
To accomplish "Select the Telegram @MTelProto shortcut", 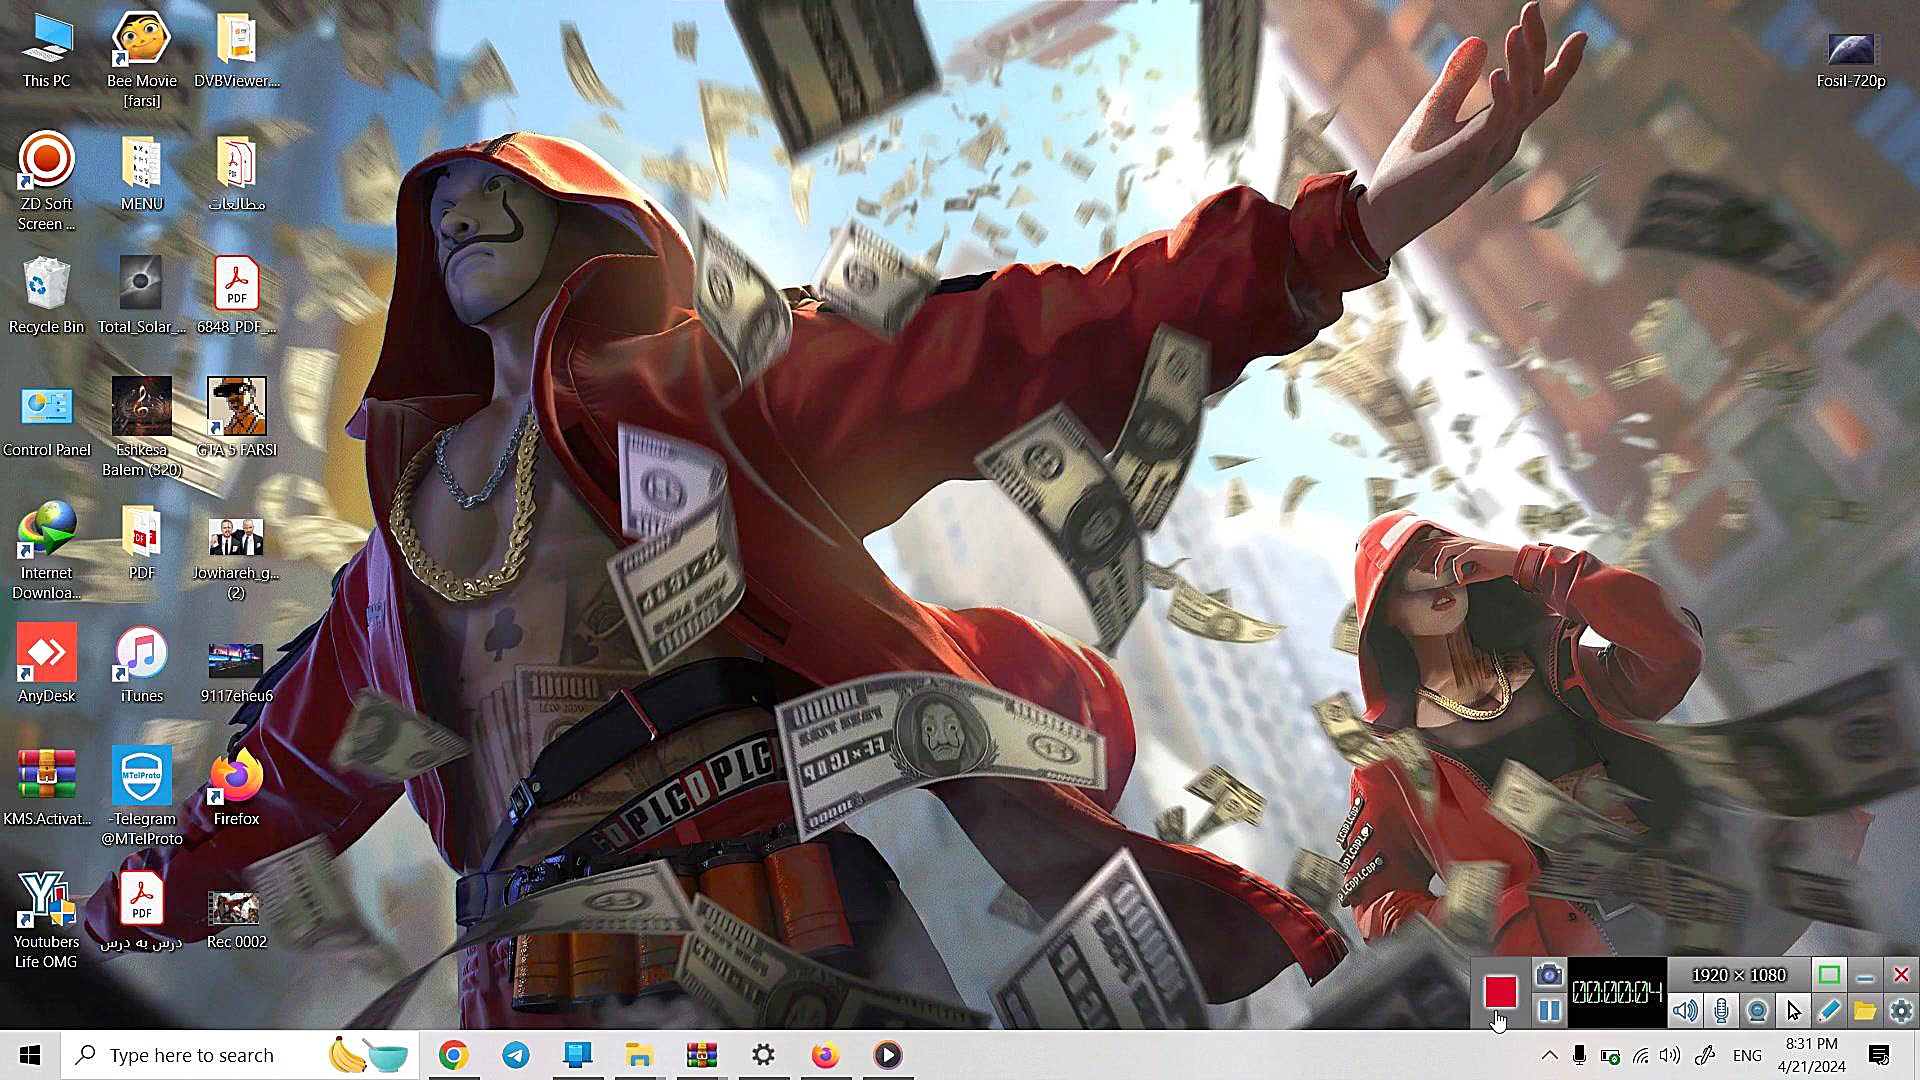I will (141, 796).
